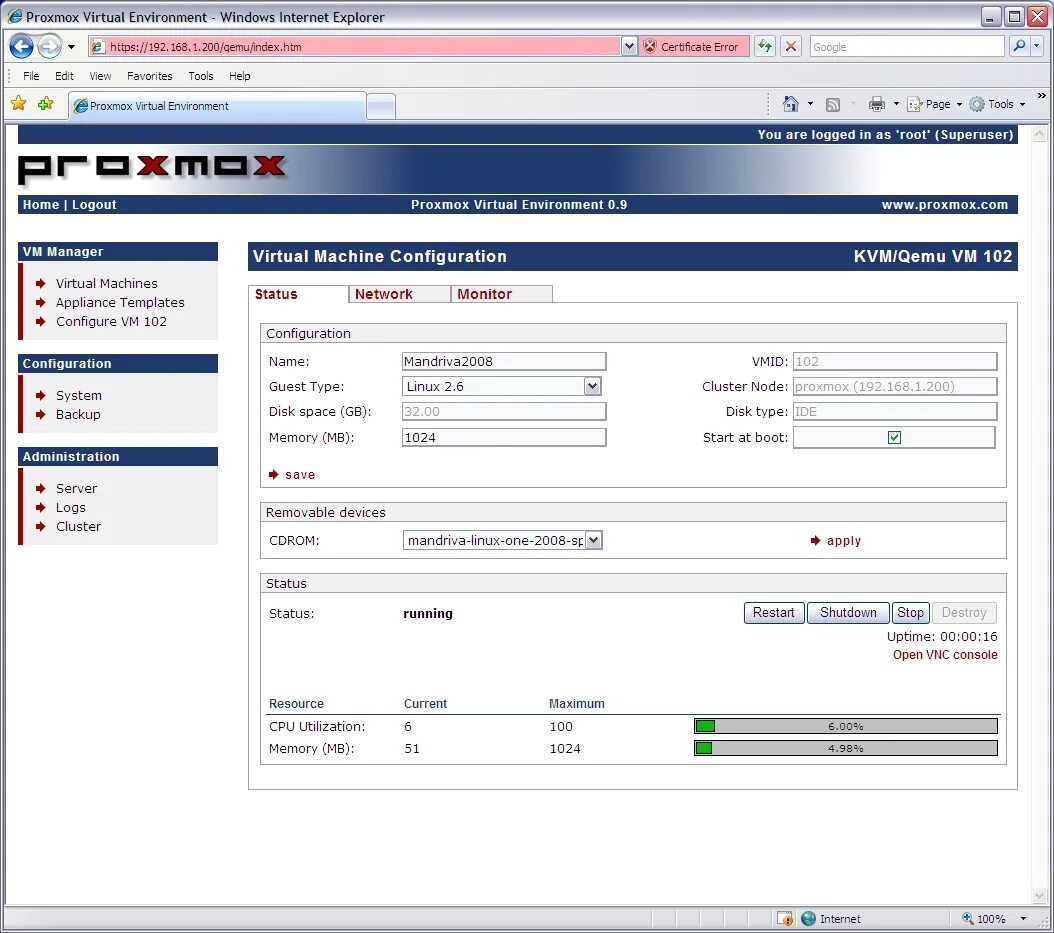This screenshot has width=1054, height=933.
Task: Click the browser Forward arrow button
Action: [x=49, y=46]
